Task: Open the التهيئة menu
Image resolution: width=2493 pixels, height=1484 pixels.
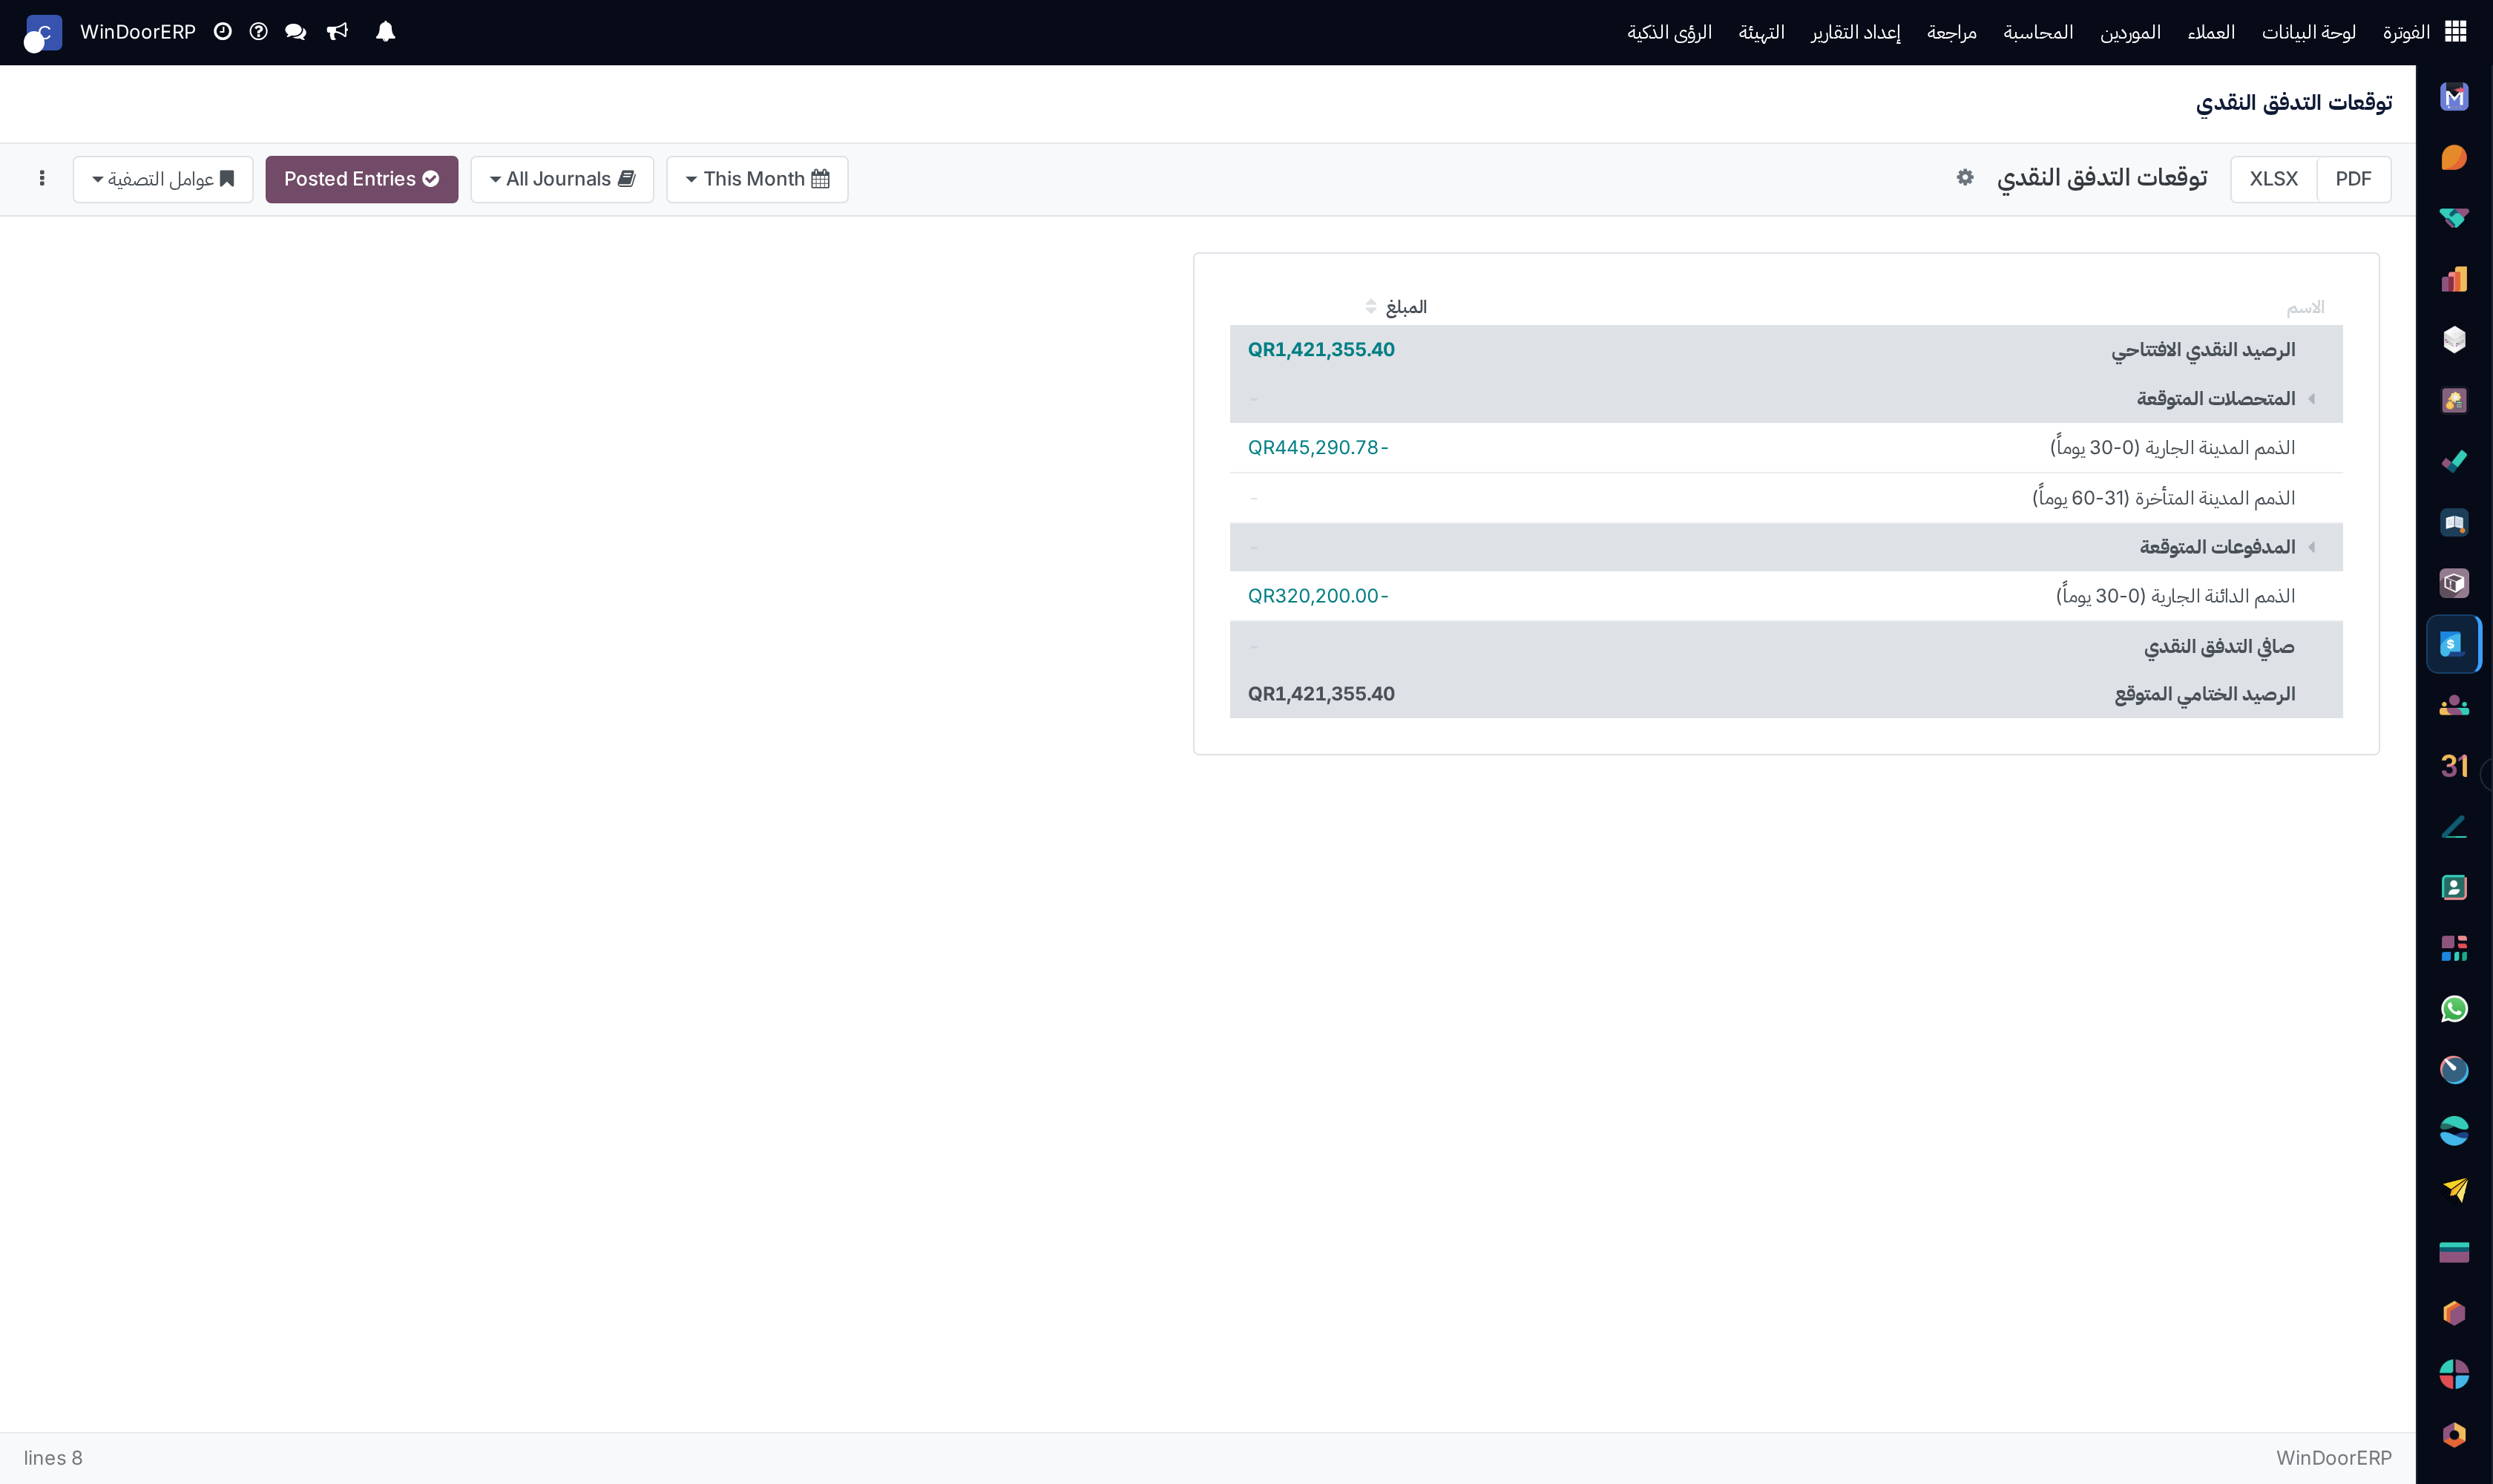Action: 1761,32
